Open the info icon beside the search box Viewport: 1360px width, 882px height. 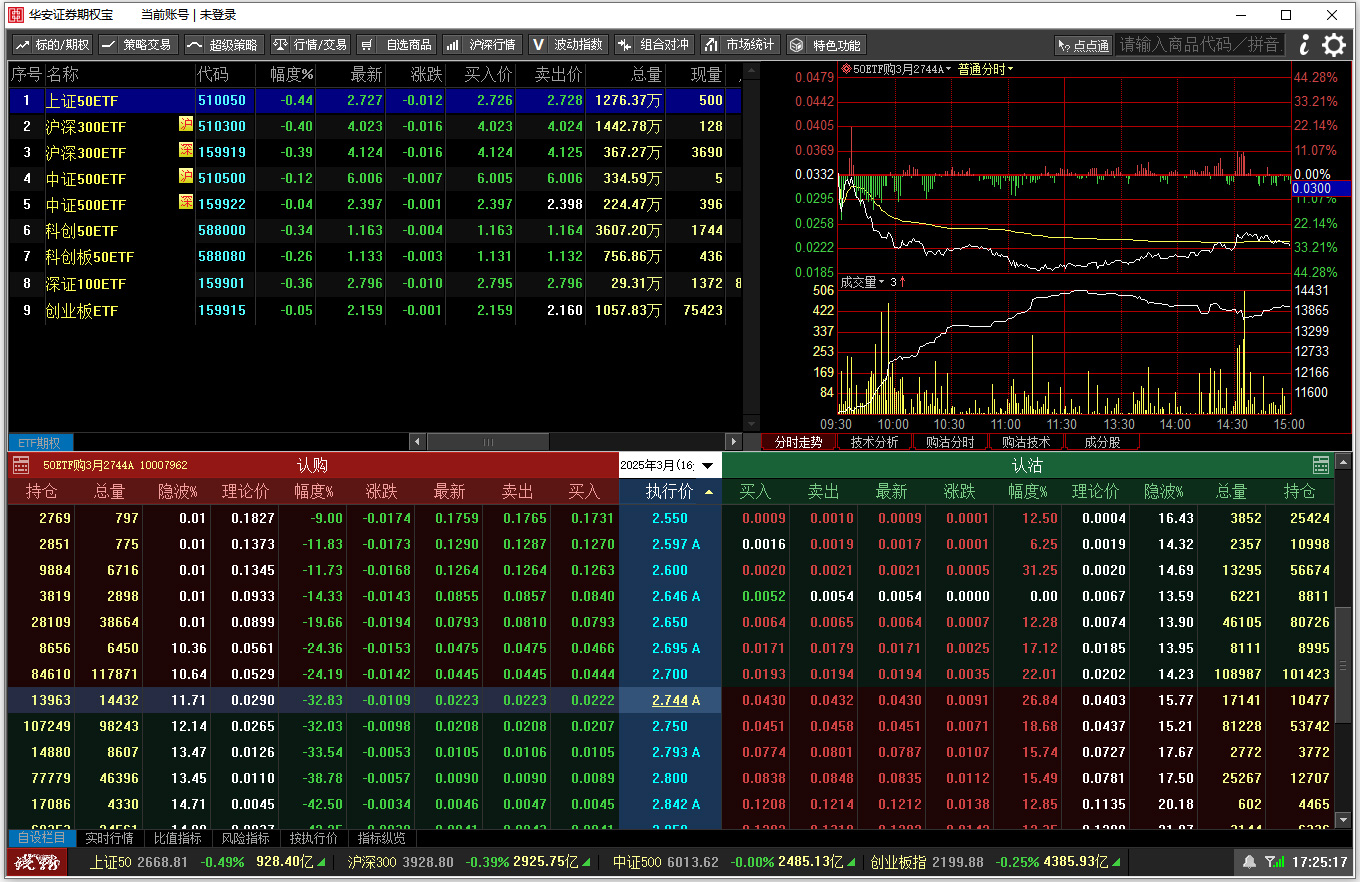pos(1304,45)
